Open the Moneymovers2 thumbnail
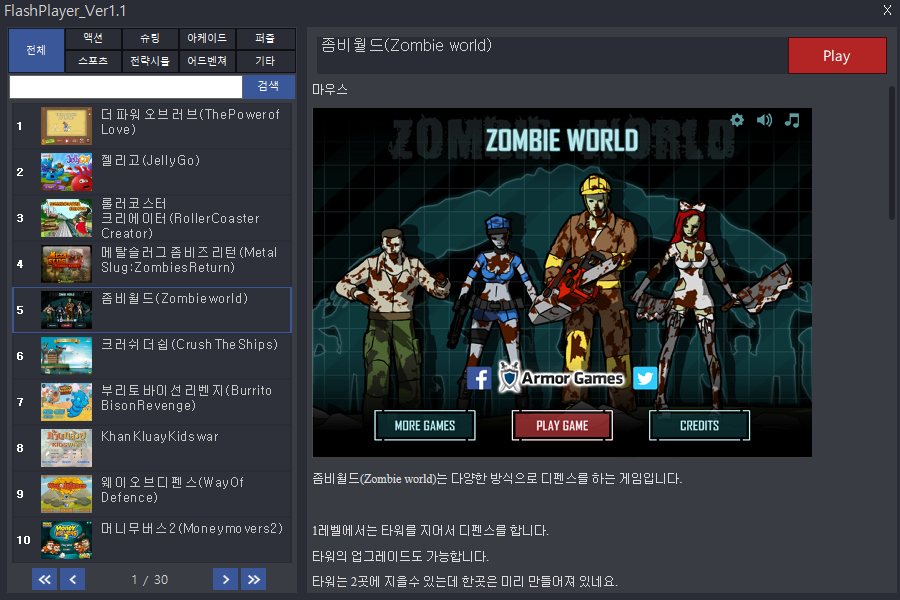The height and width of the screenshot is (600, 900). click(67, 540)
